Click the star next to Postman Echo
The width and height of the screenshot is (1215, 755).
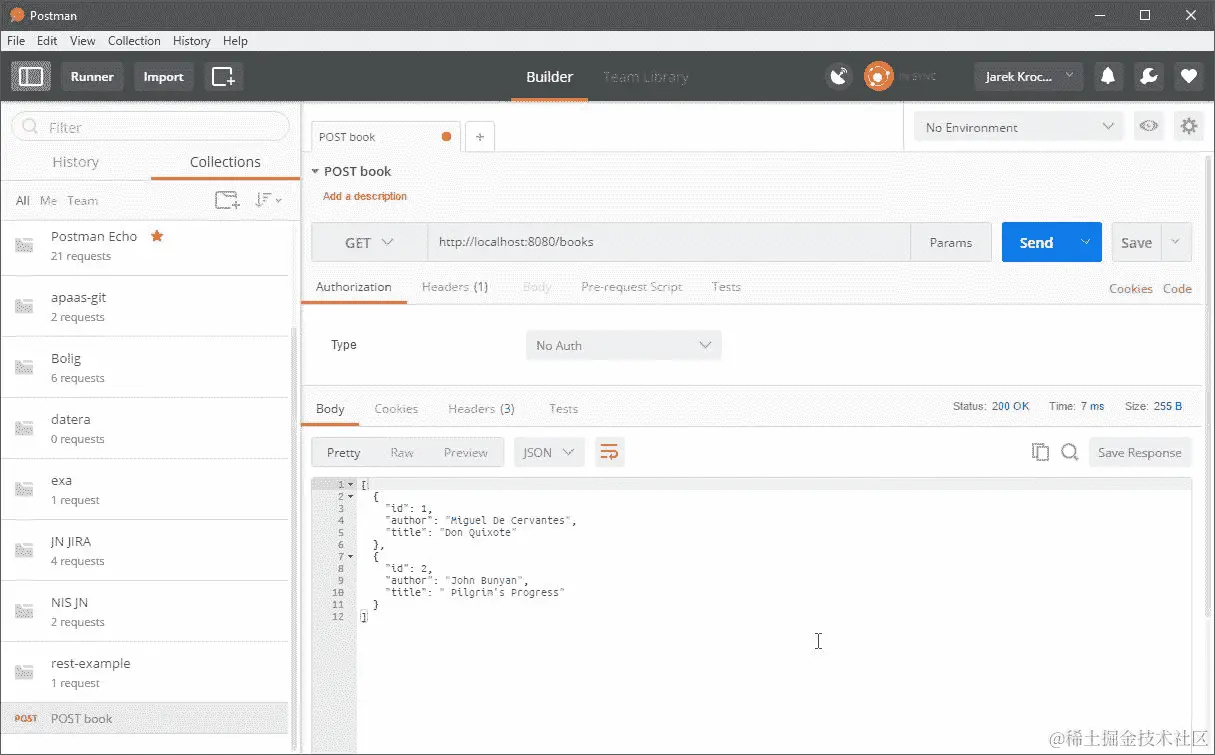point(157,236)
